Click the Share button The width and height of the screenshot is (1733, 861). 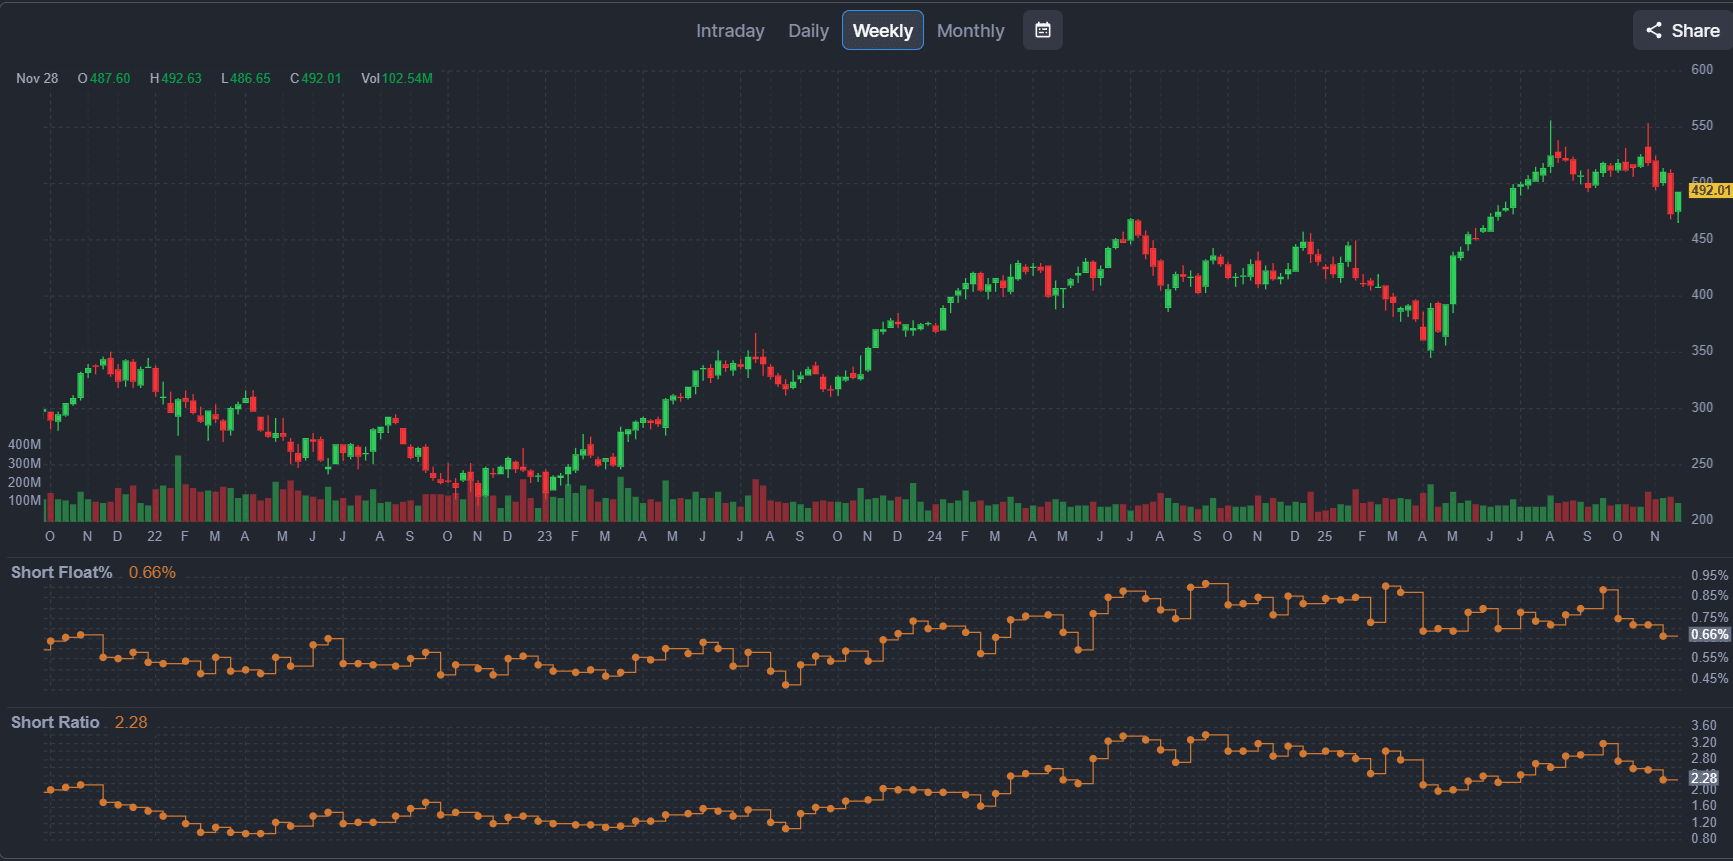1683,30
